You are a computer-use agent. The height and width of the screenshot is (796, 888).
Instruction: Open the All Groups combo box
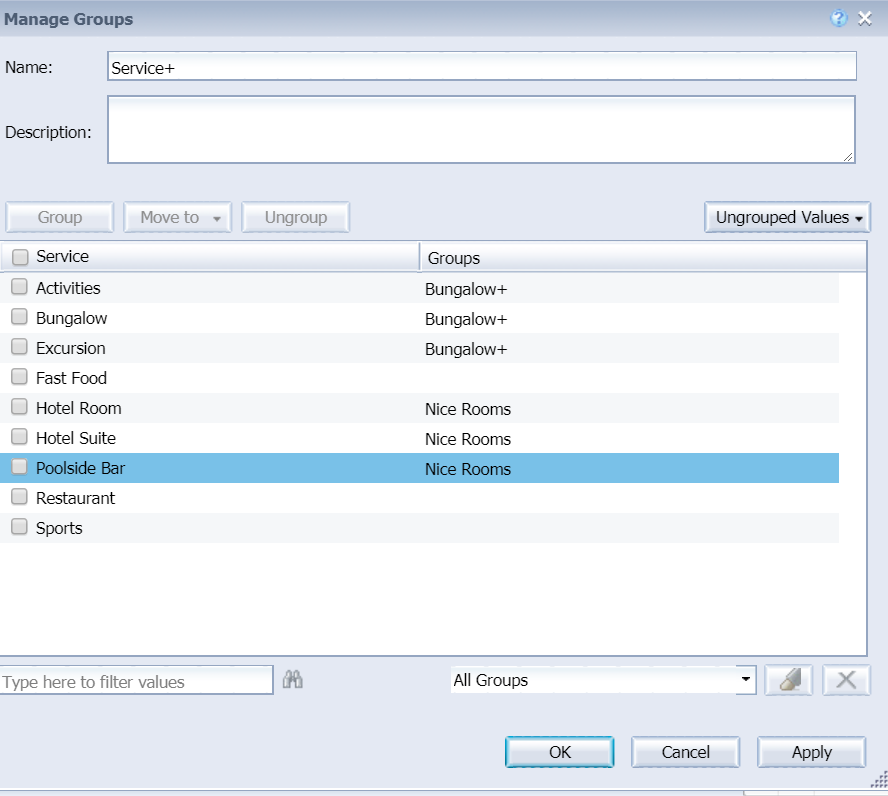click(x=604, y=680)
